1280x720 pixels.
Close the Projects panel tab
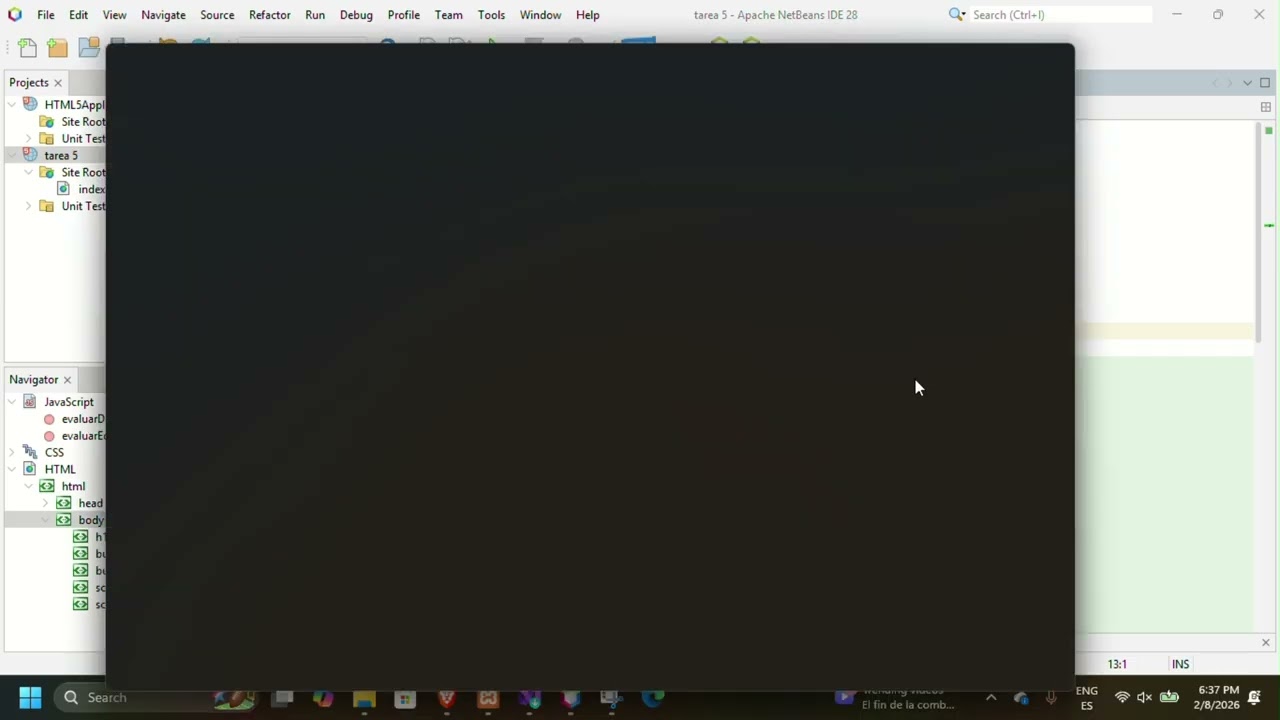pyautogui.click(x=58, y=83)
